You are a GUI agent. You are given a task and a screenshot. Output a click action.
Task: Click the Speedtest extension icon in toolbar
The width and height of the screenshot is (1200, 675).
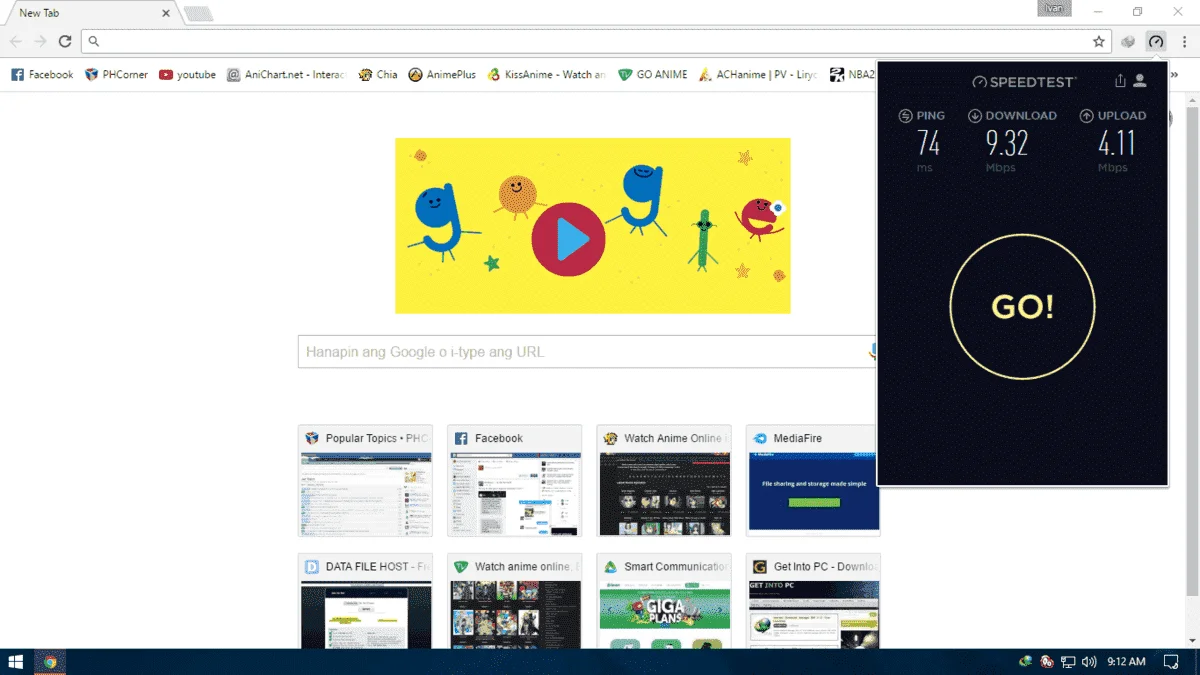pos(1156,41)
